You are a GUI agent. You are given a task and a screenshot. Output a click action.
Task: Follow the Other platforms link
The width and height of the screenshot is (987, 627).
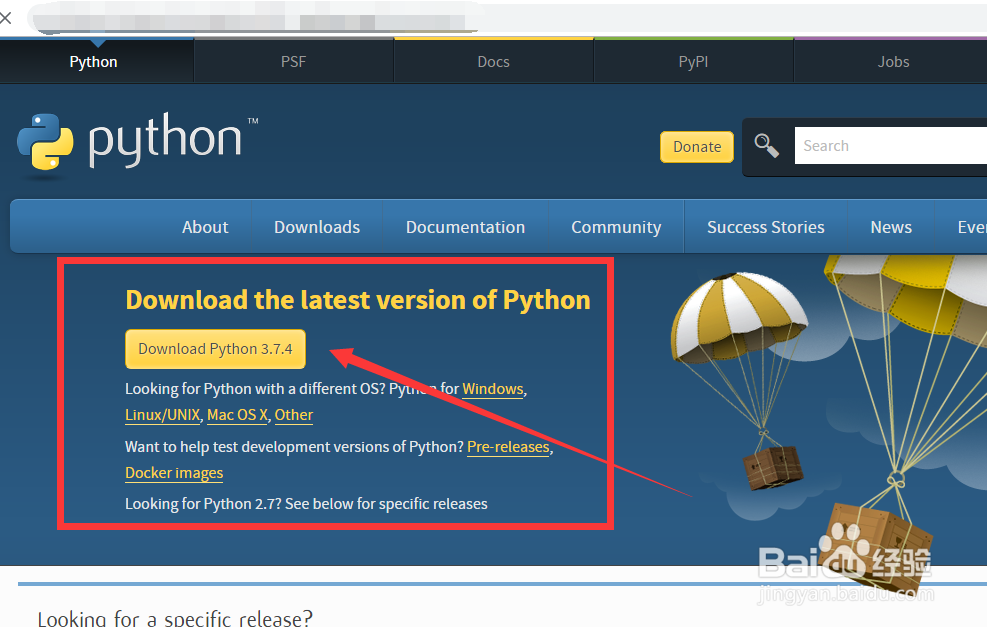(x=293, y=415)
